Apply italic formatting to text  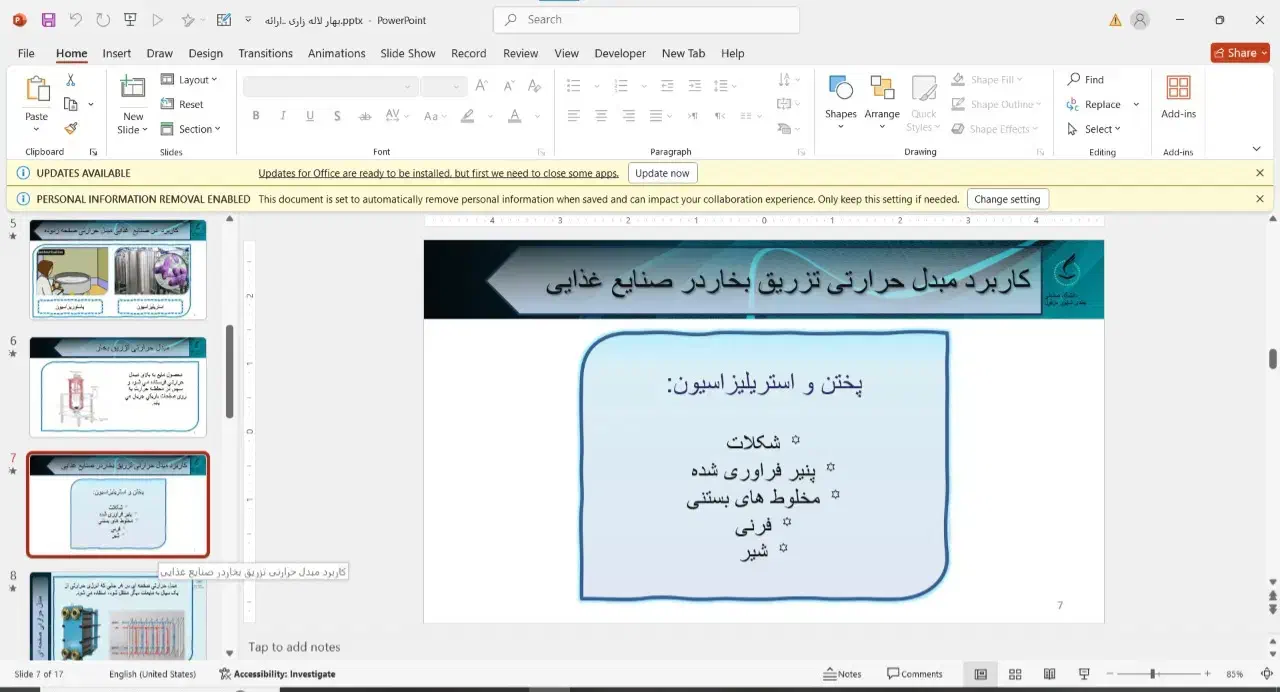click(283, 116)
